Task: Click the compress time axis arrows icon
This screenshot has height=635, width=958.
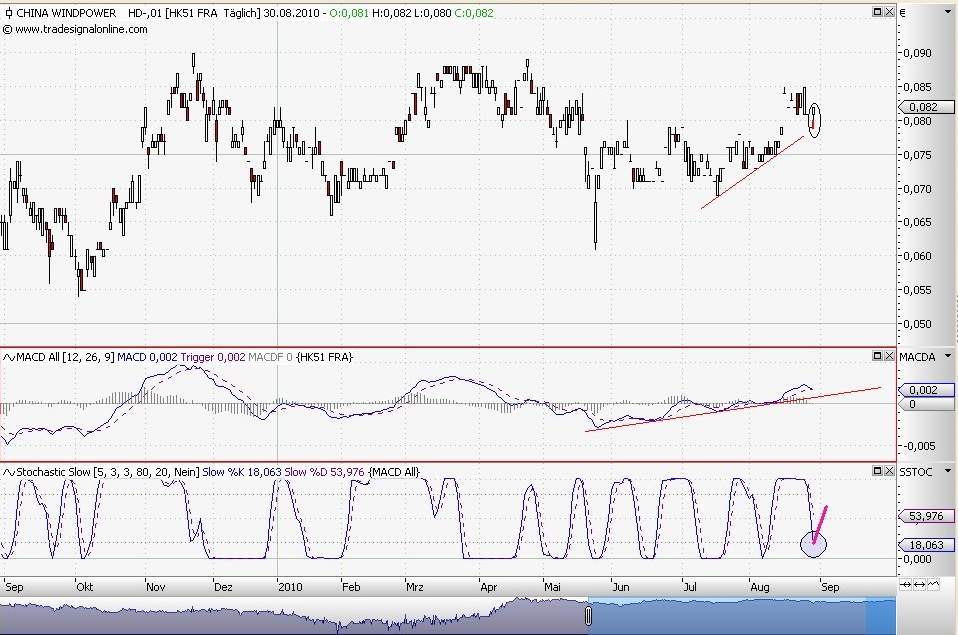Action: (x=905, y=585)
